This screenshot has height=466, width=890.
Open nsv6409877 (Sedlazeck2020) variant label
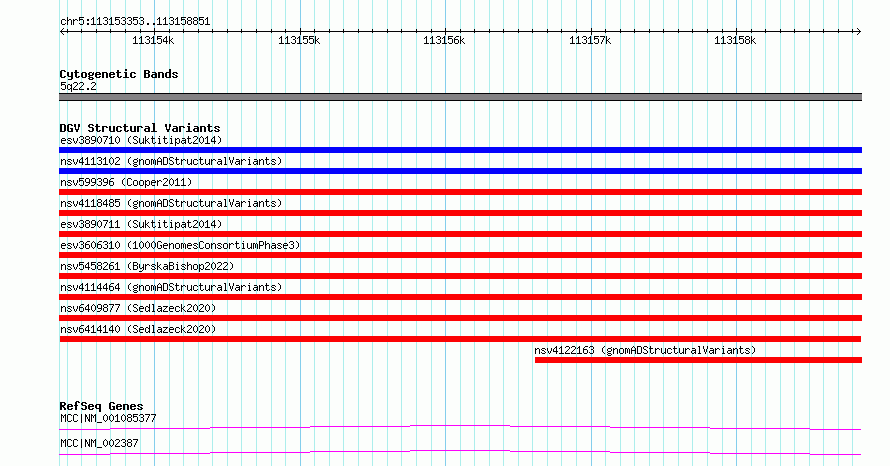[138, 308]
